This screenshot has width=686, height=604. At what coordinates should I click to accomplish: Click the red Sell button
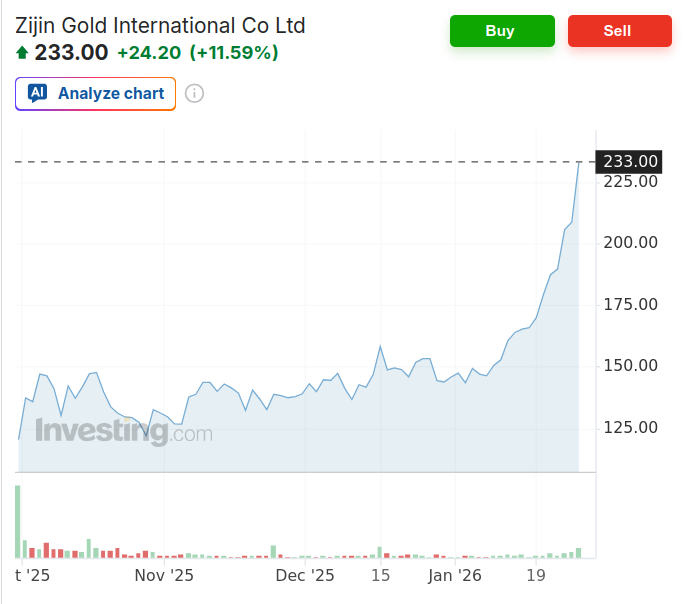[620, 31]
